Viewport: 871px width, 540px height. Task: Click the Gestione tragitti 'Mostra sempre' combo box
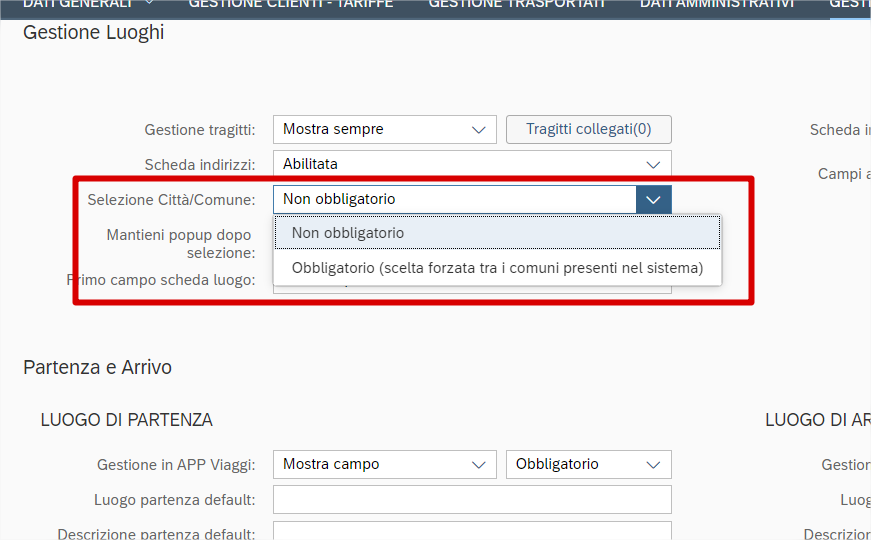[x=370, y=129]
